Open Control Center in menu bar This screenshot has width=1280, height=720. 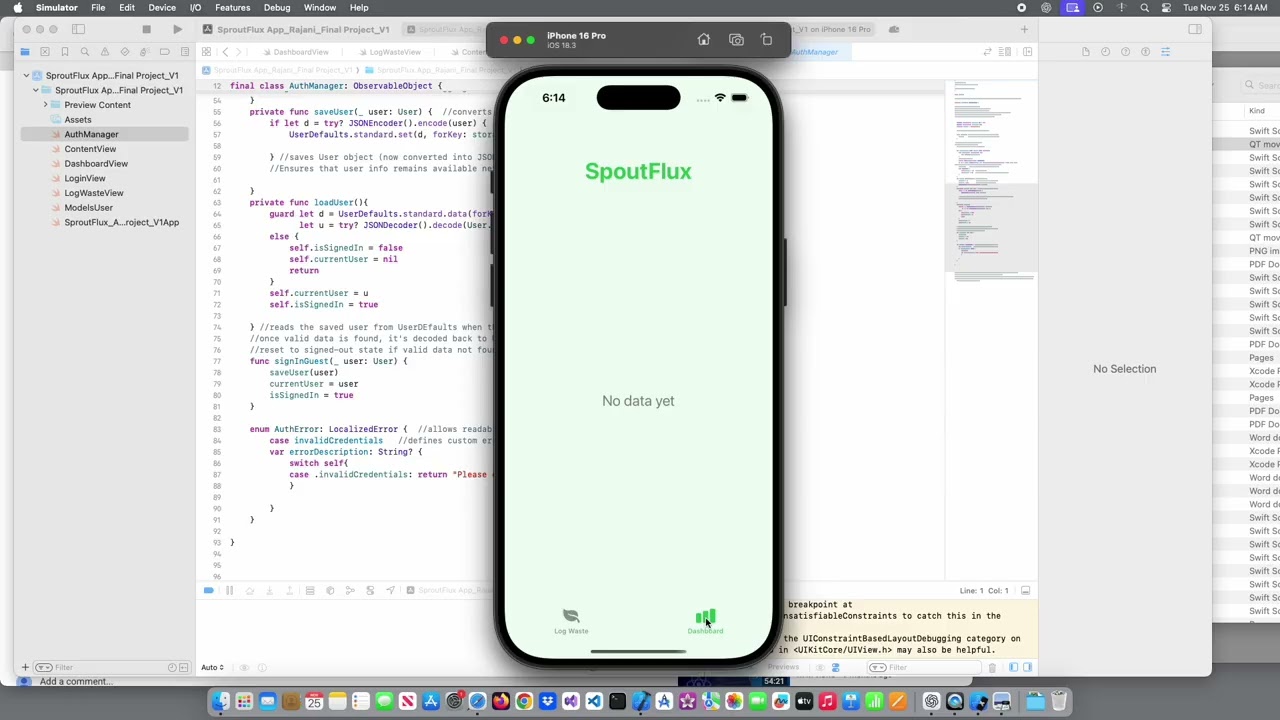(x=1168, y=8)
